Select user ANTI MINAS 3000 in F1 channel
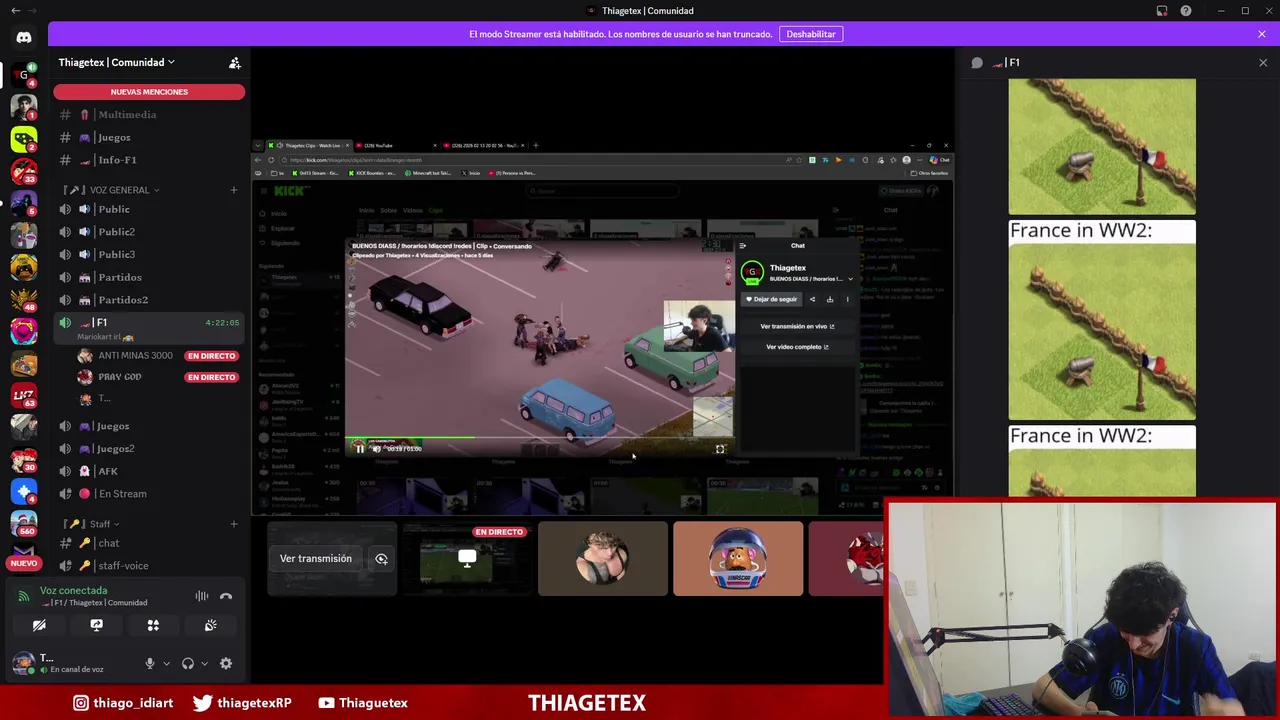Screen dimensions: 1280x720 click(x=160, y=356)
